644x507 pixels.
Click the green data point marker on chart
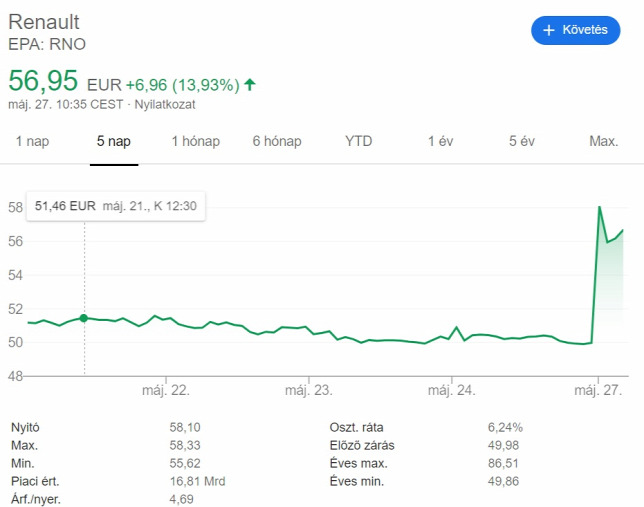84,318
